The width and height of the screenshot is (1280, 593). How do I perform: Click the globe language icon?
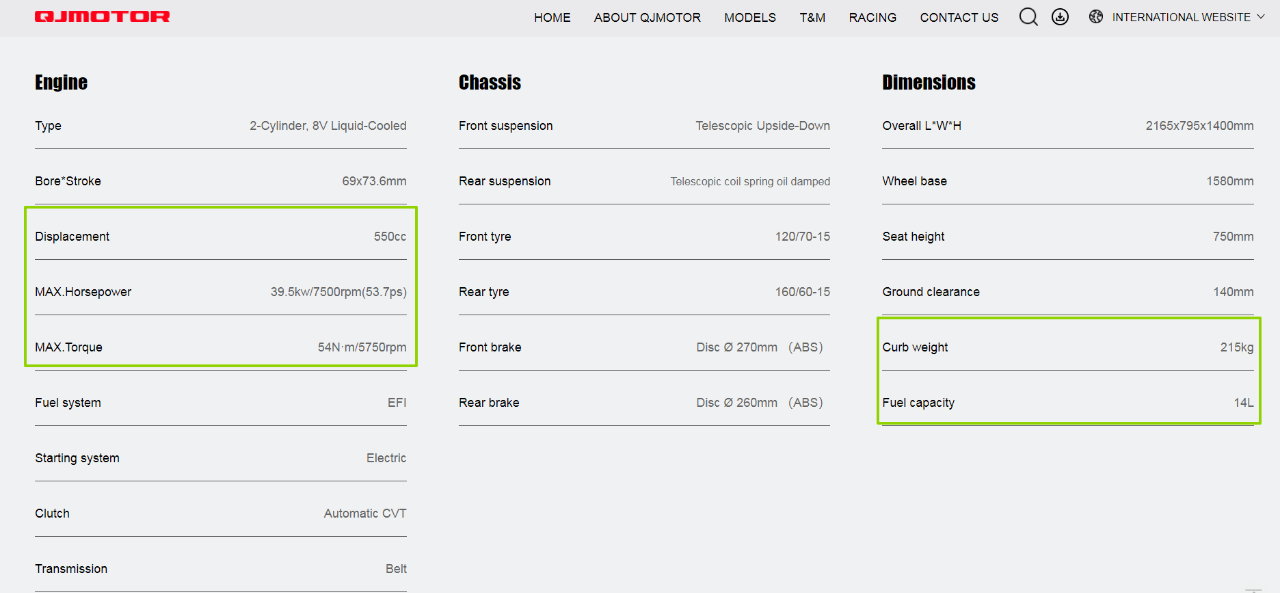pos(1096,17)
